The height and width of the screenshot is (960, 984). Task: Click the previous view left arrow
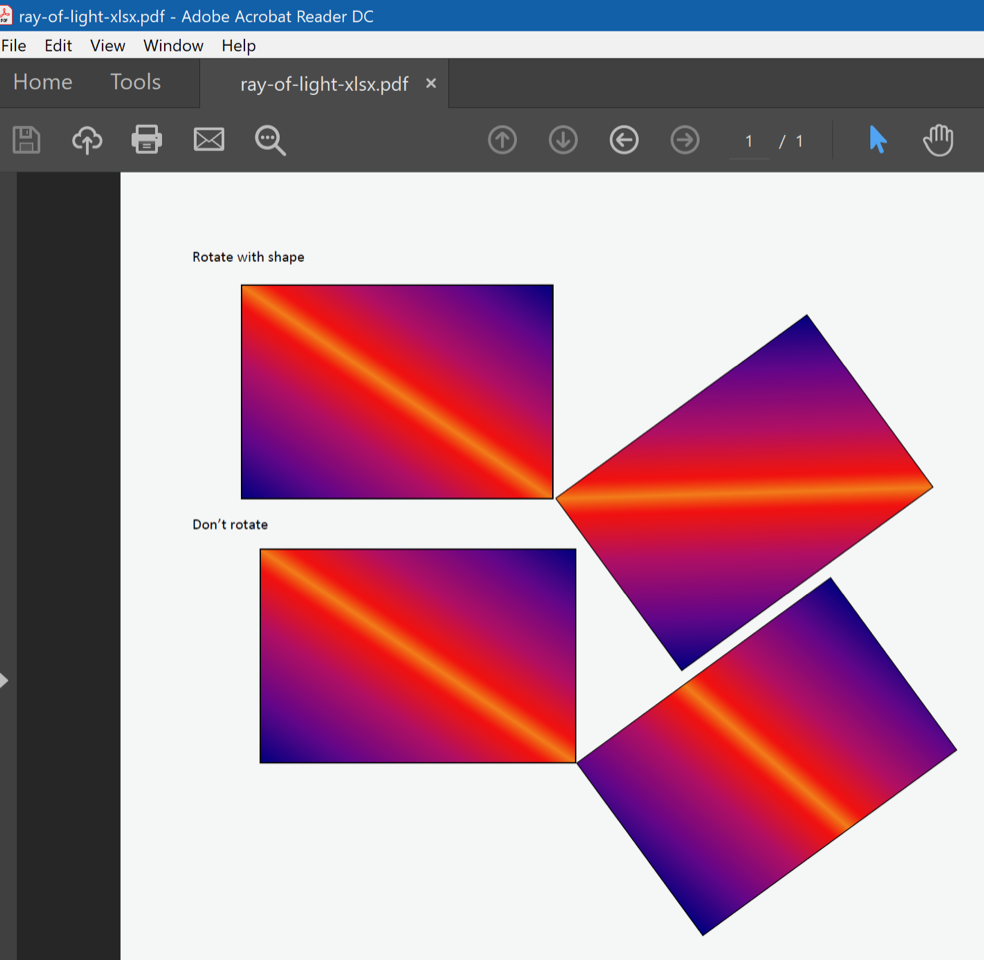pos(624,140)
